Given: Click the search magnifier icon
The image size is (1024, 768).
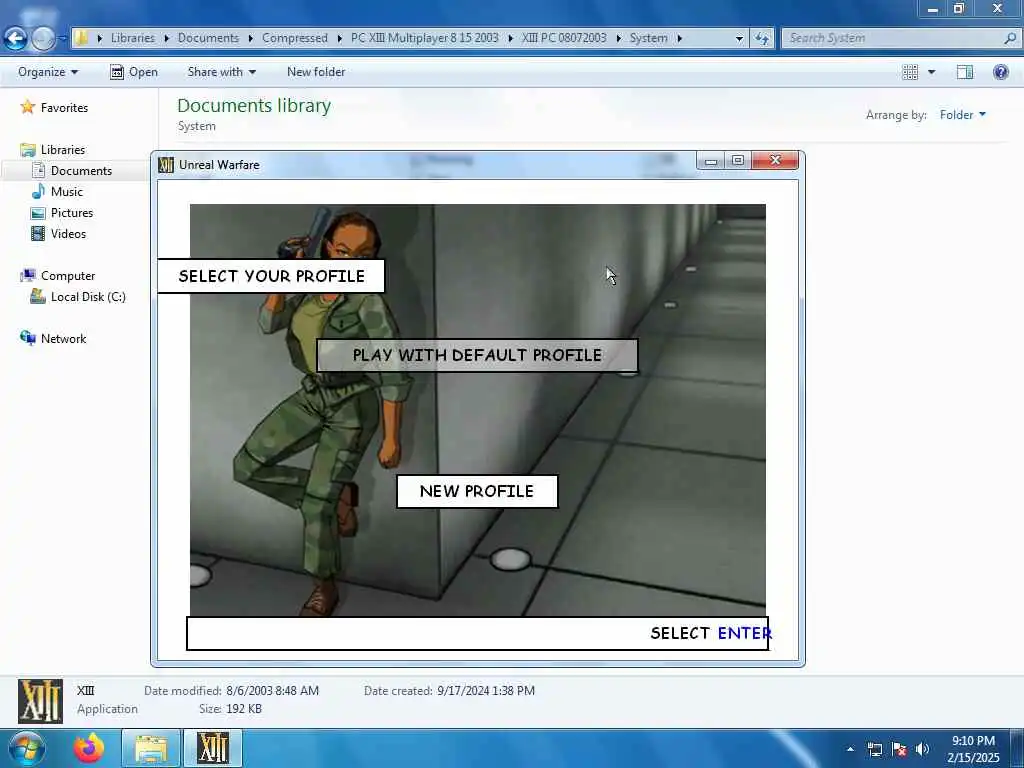Looking at the screenshot, I should pyautogui.click(x=1010, y=38).
